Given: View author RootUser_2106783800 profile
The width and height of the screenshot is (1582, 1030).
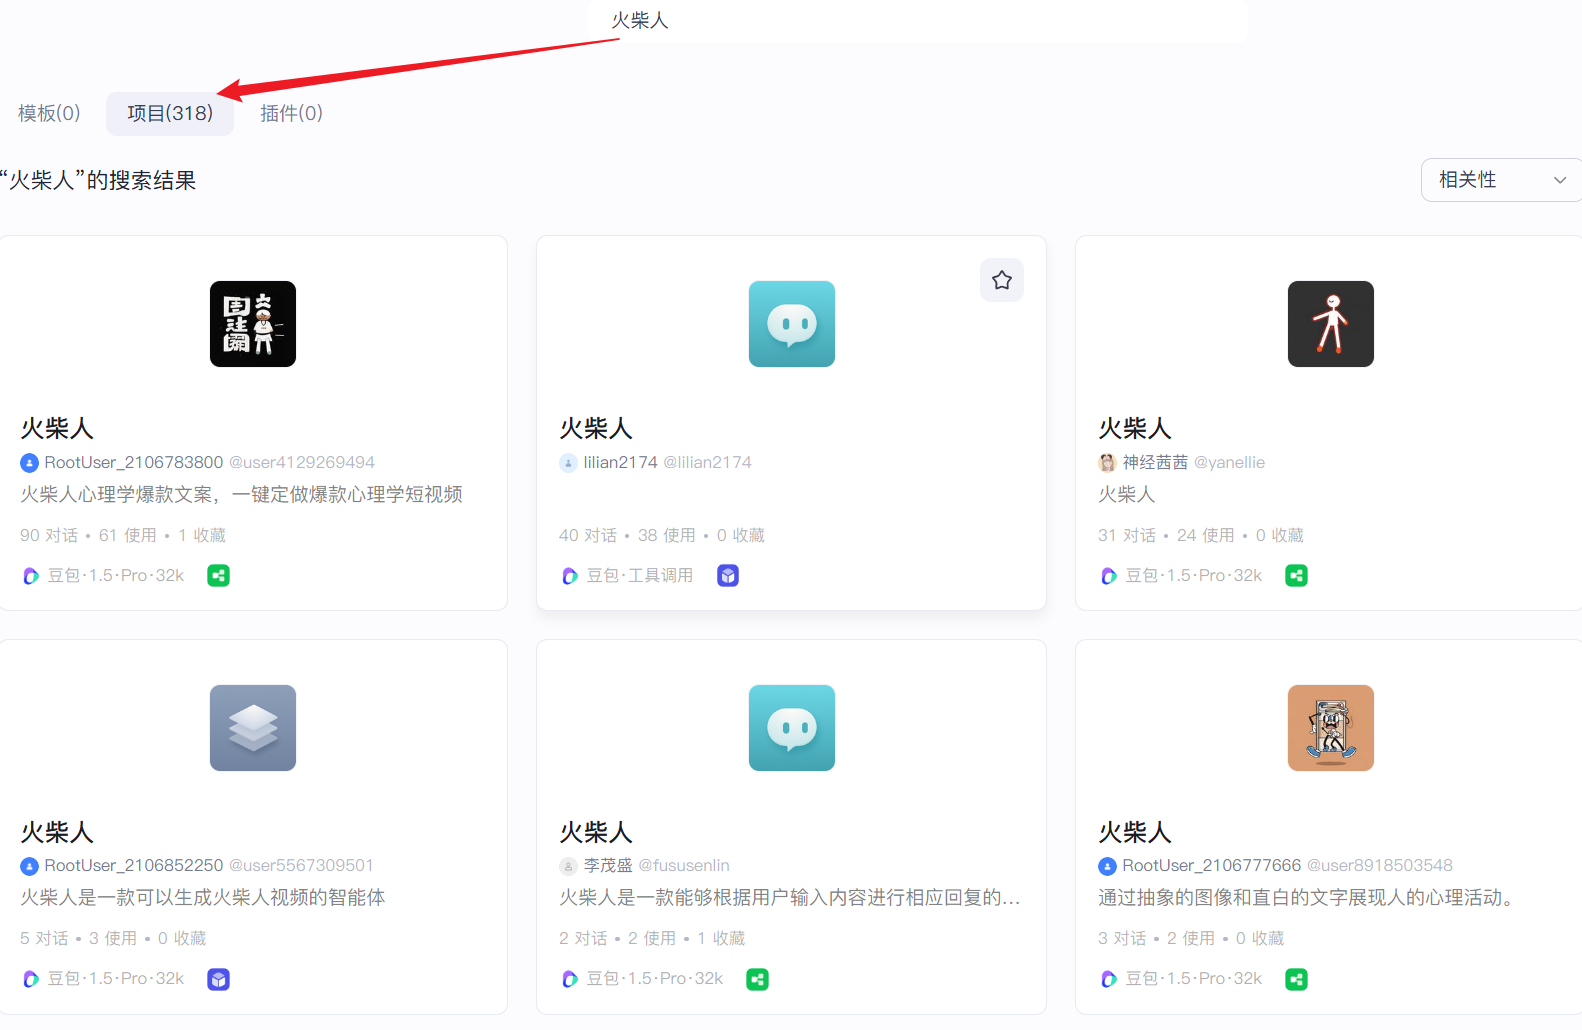Looking at the screenshot, I should coord(134,462).
